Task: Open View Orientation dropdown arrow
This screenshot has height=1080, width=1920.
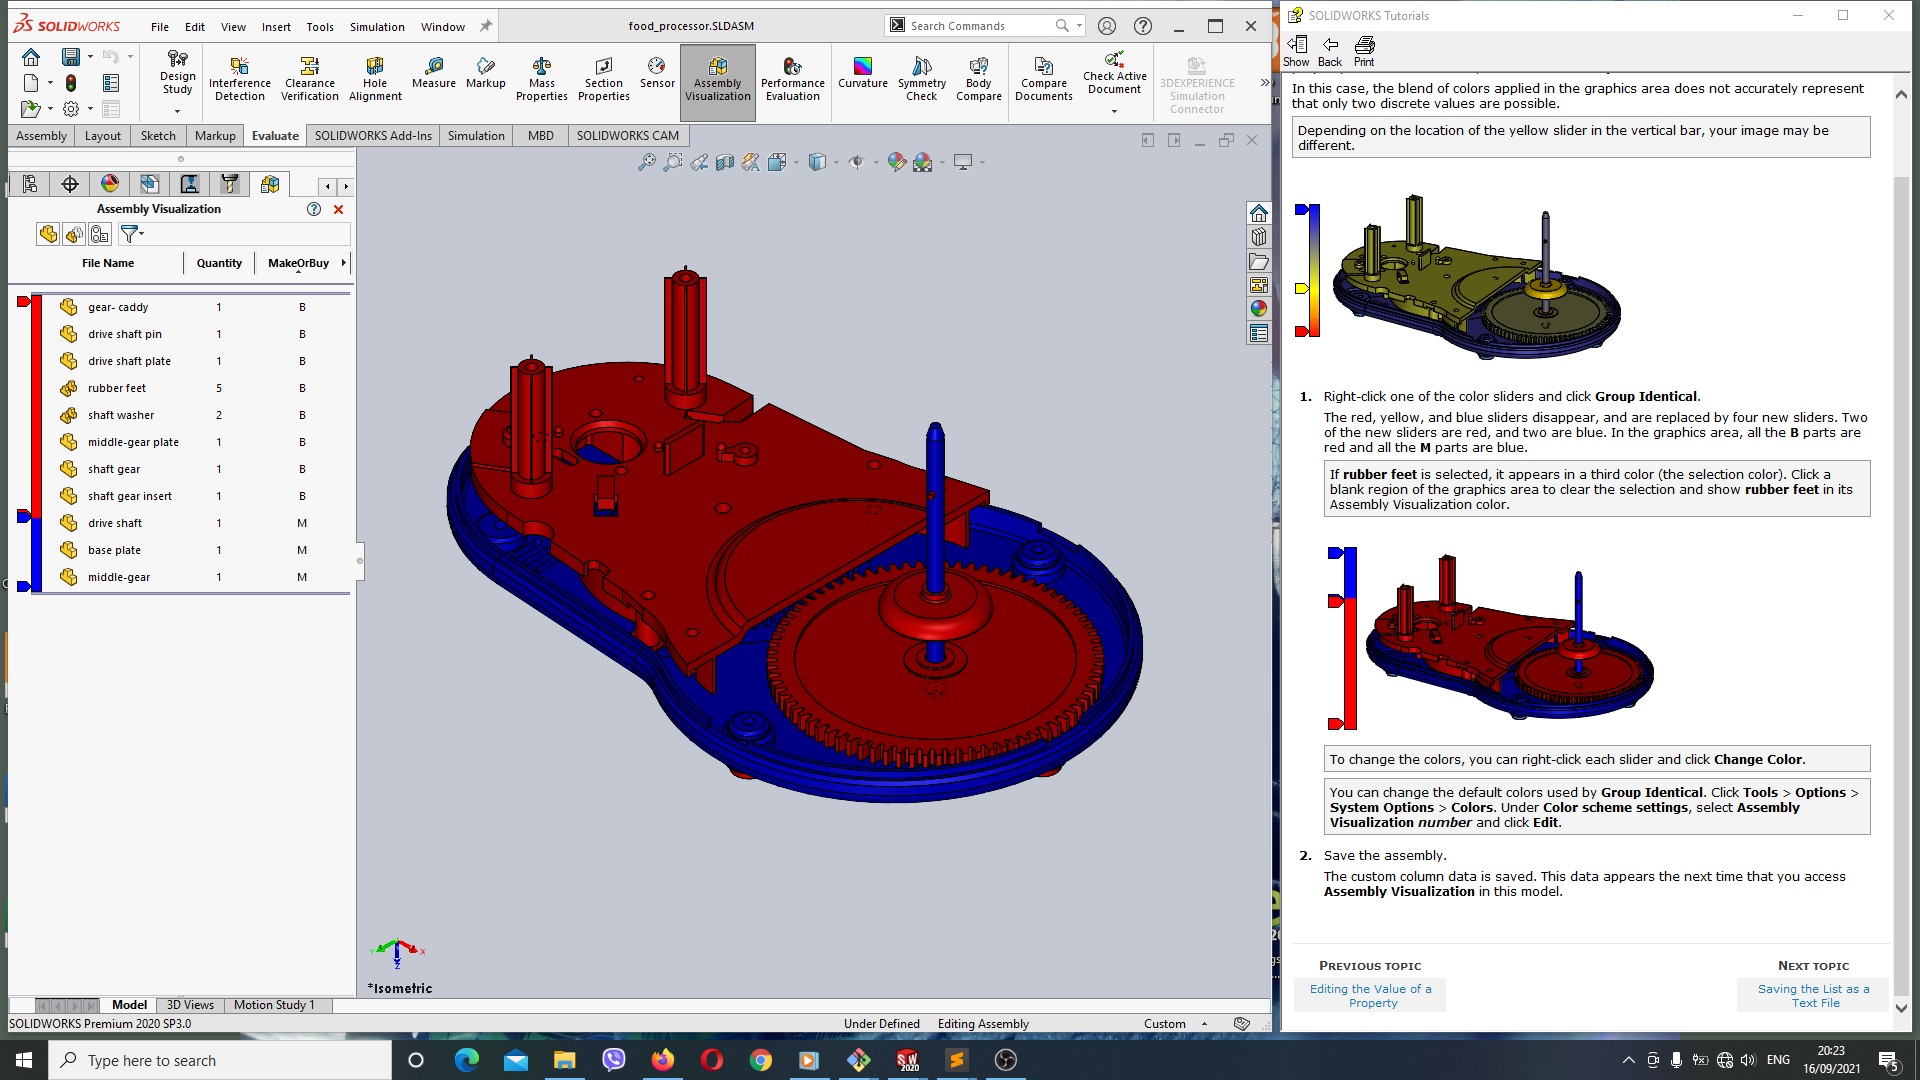Action: tap(796, 162)
